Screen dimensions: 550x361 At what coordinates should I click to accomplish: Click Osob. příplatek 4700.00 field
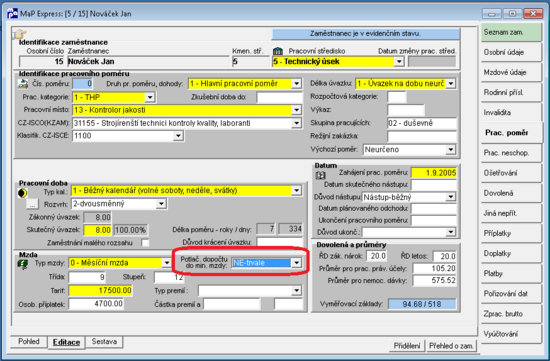(x=96, y=304)
